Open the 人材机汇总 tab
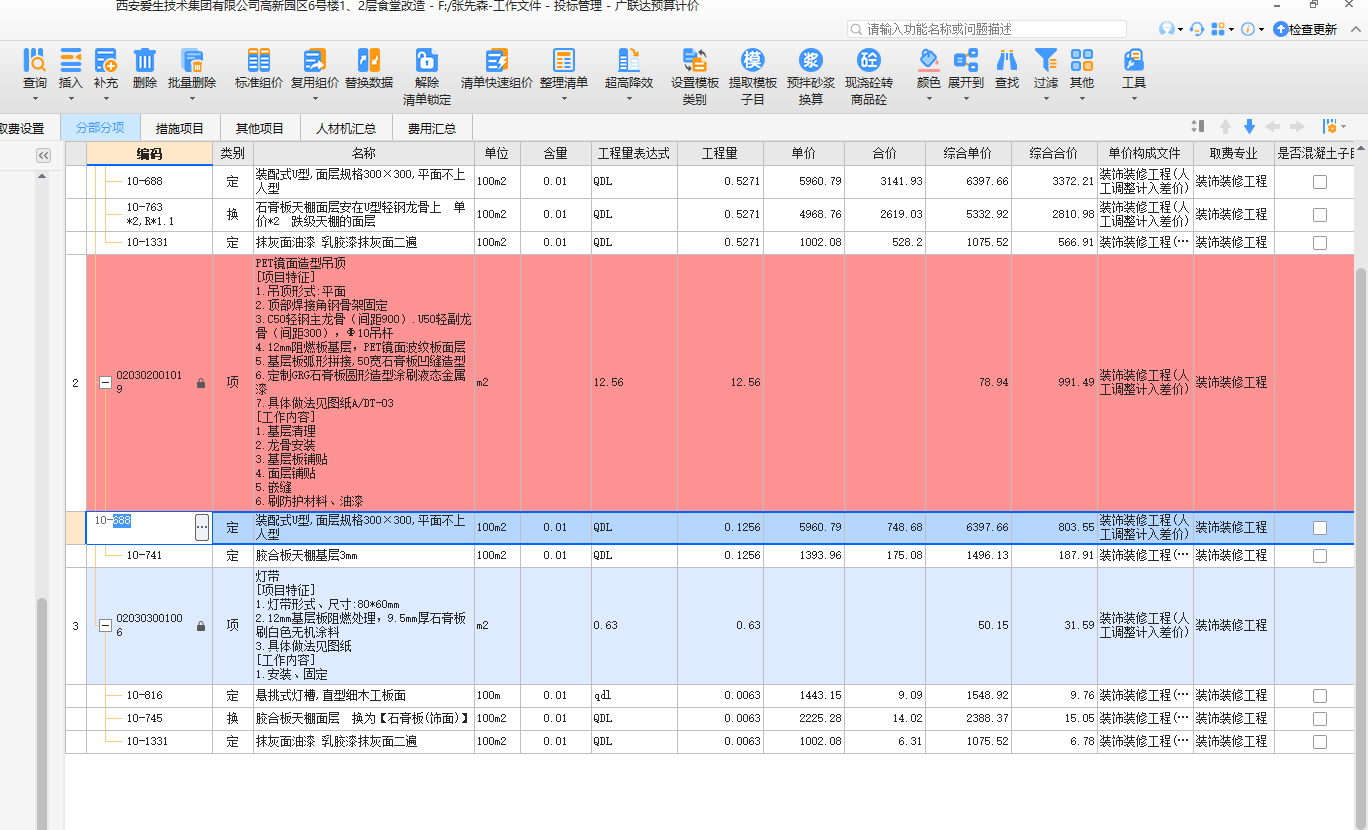 click(x=346, y=128)
